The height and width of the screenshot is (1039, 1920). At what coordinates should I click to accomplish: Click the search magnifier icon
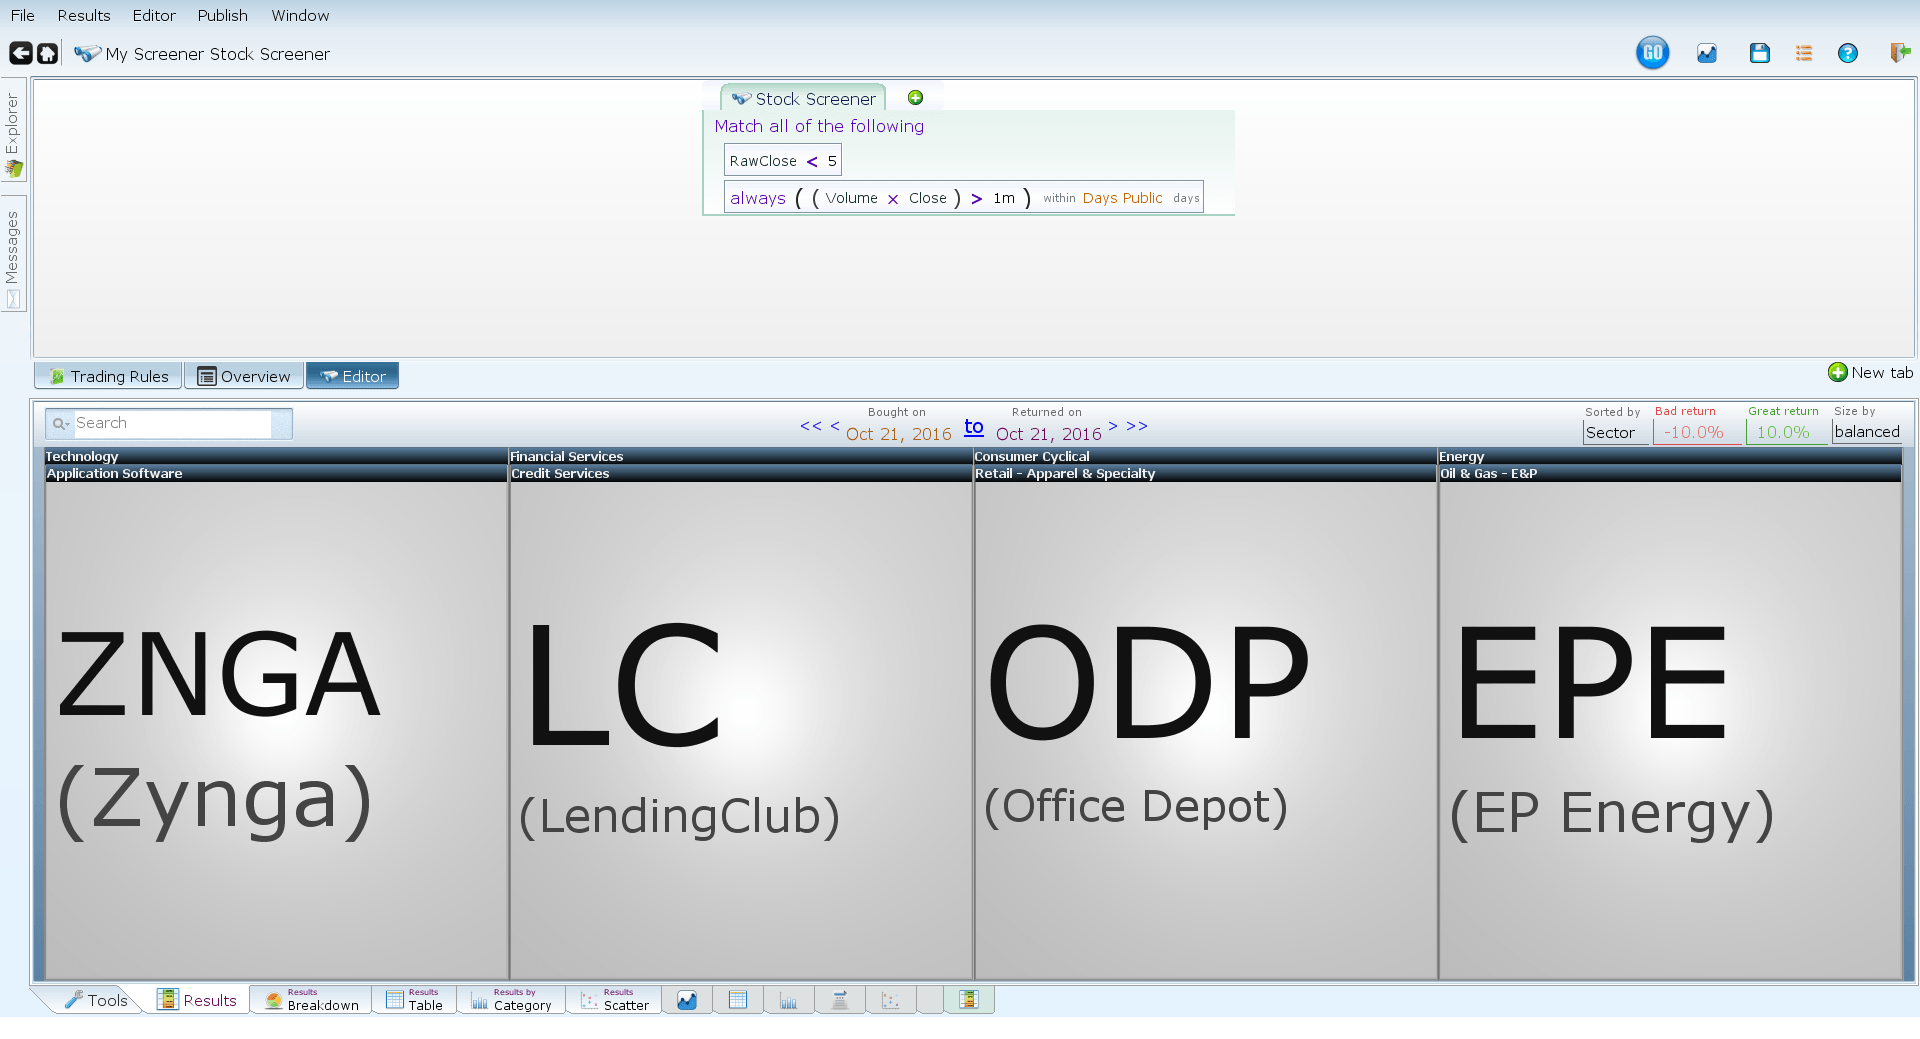tap(60, 423)
